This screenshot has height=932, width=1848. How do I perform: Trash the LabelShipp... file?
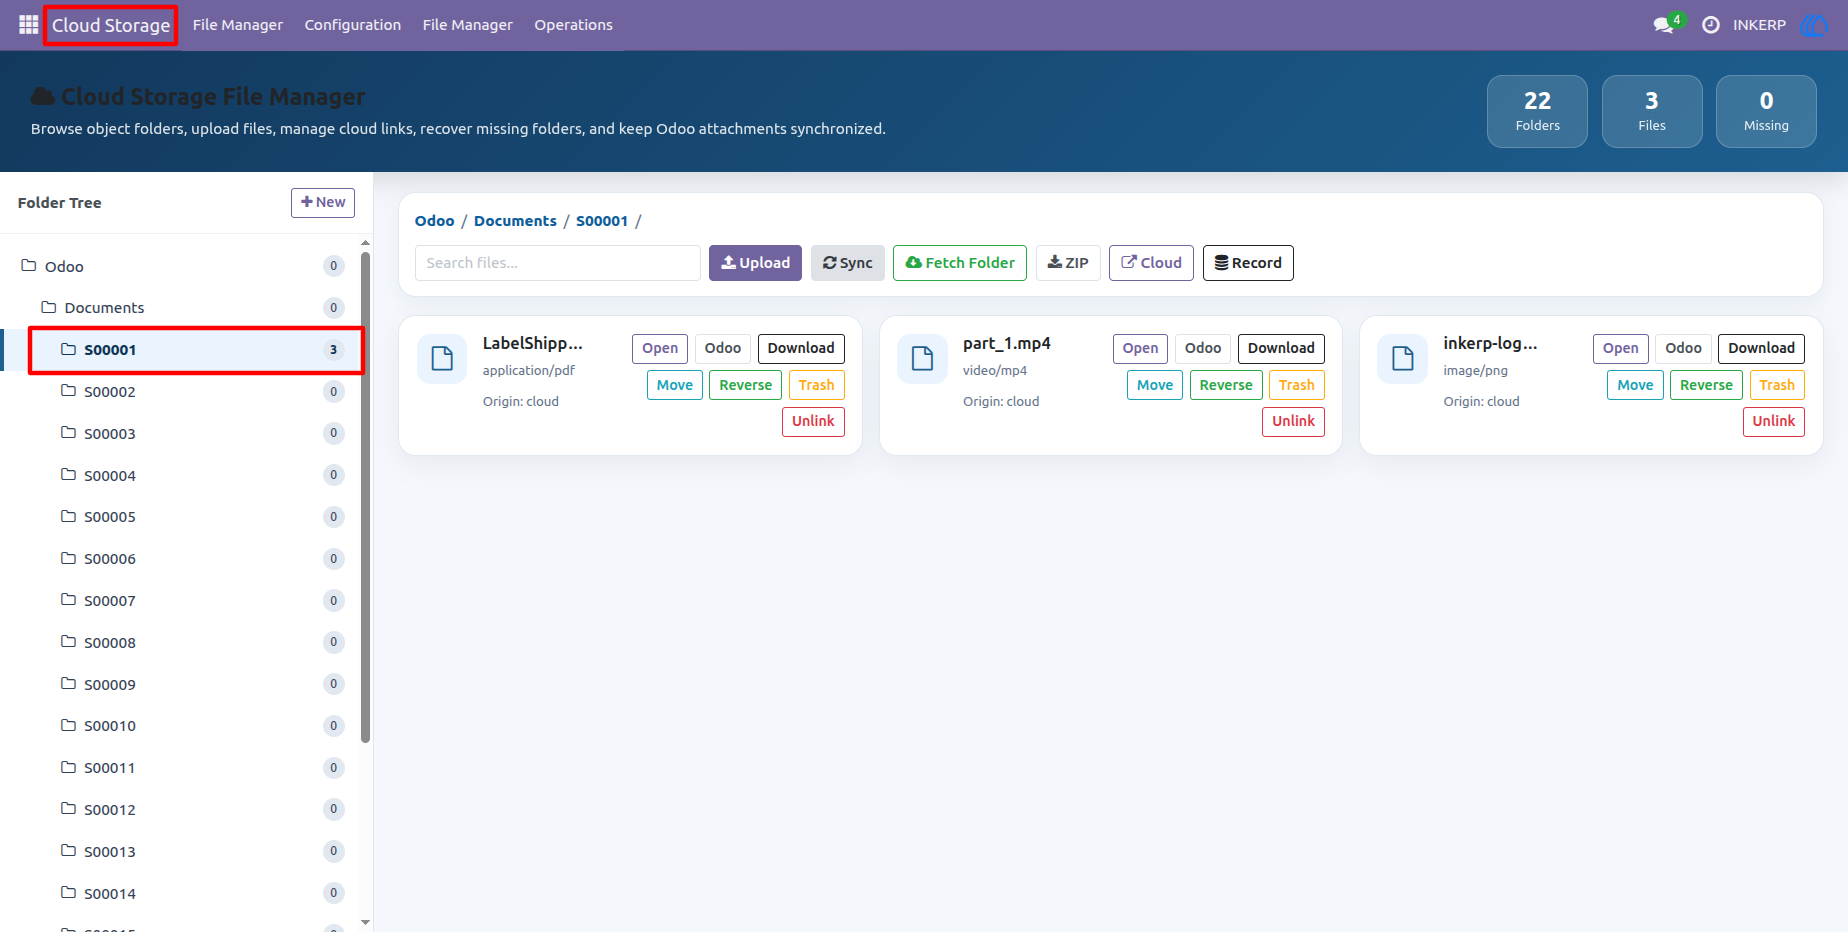coord(816,385)
